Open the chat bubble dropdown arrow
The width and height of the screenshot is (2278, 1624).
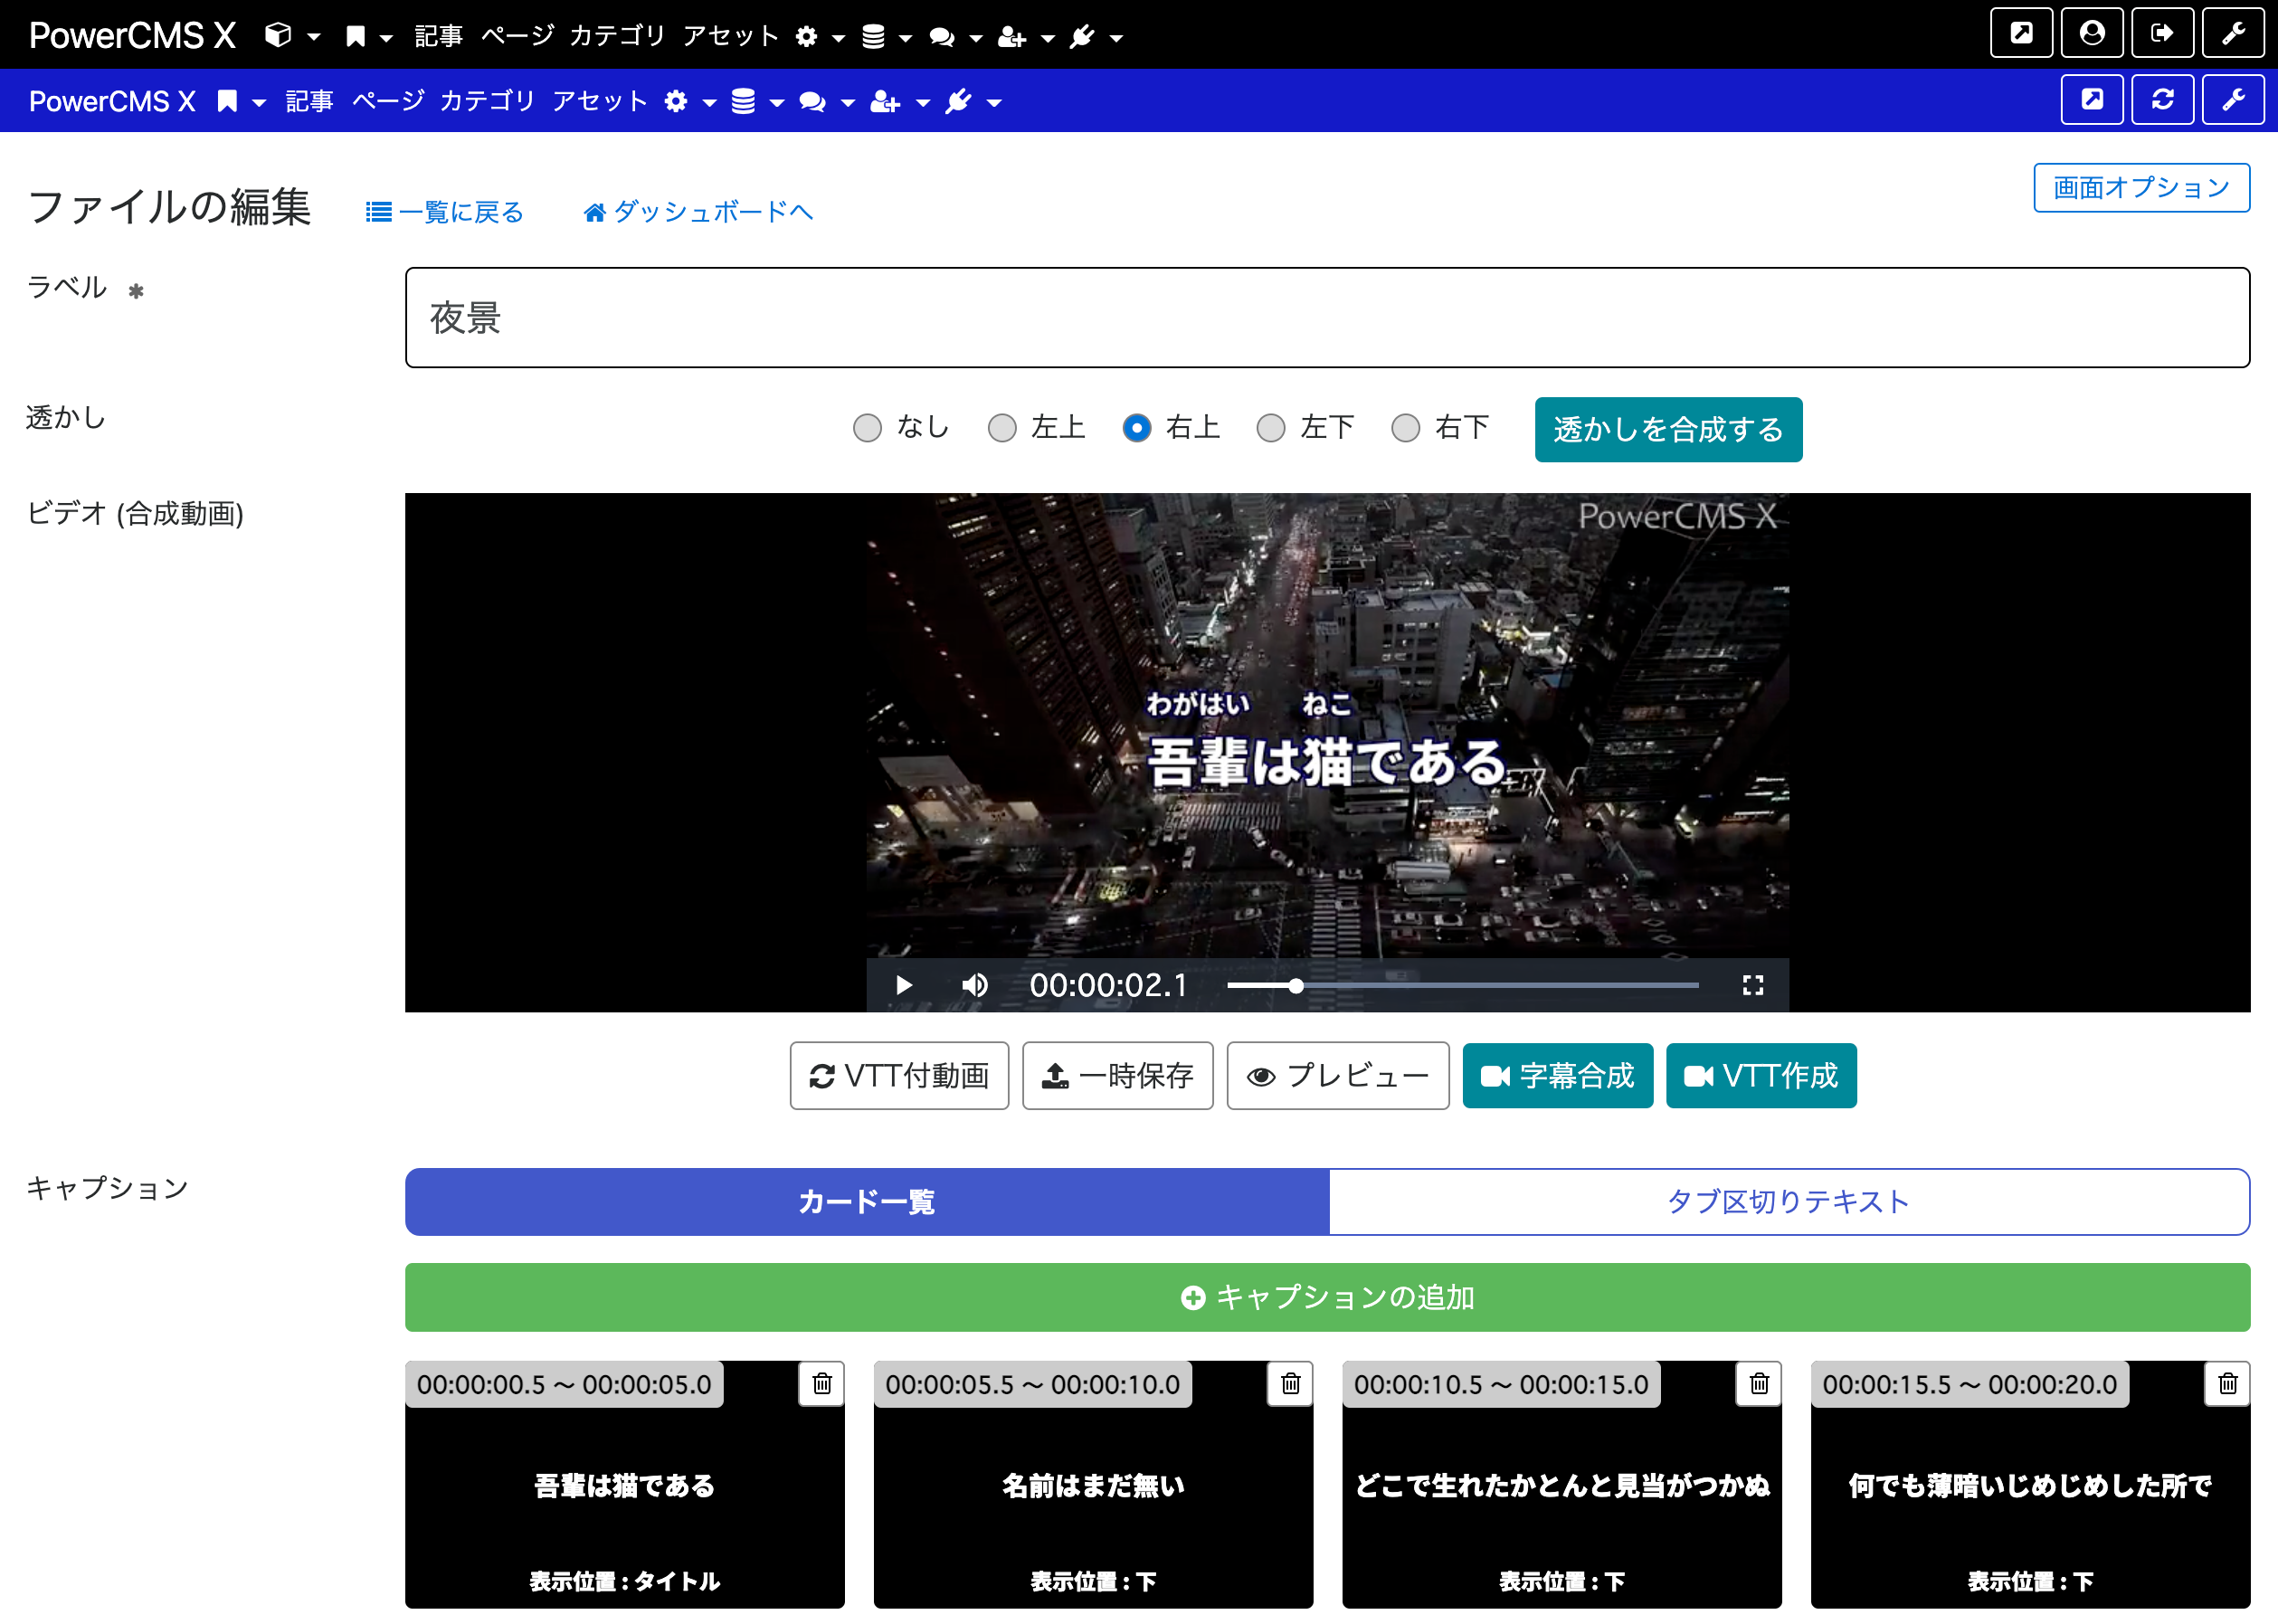[x=978, y=37]
